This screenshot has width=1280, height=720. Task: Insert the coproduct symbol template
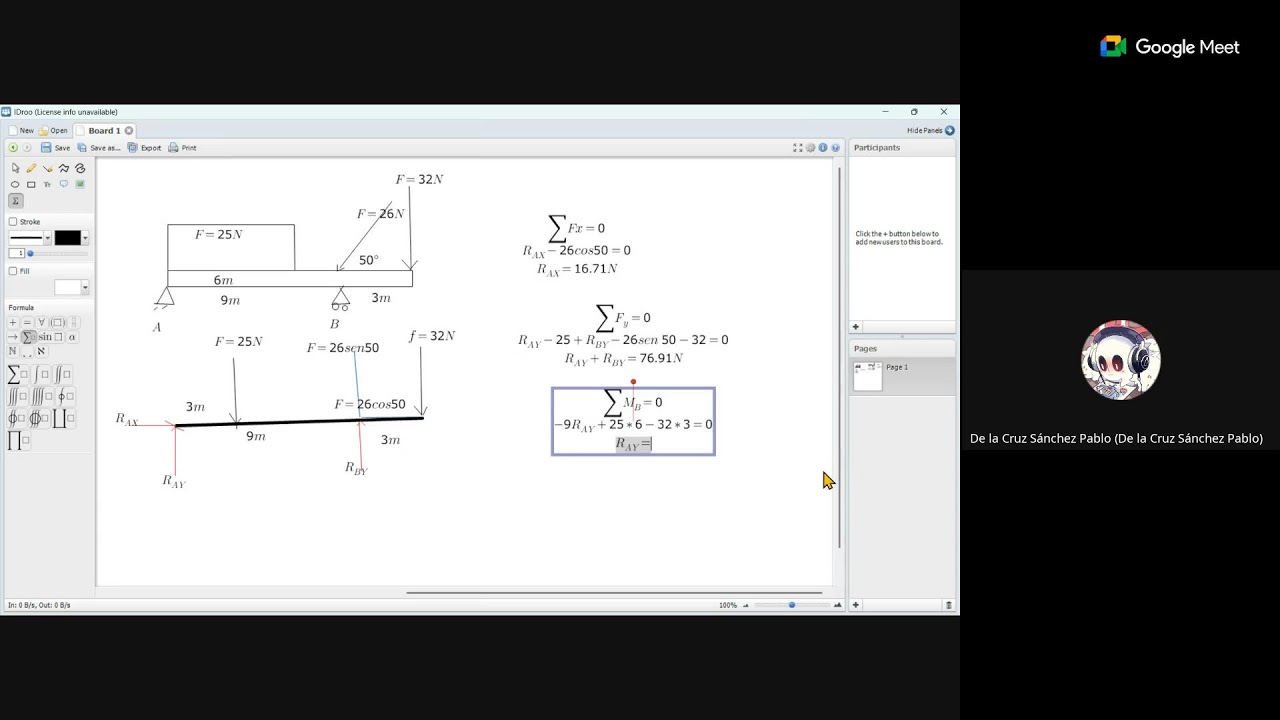pyautogui.click(x=63, y=418)
